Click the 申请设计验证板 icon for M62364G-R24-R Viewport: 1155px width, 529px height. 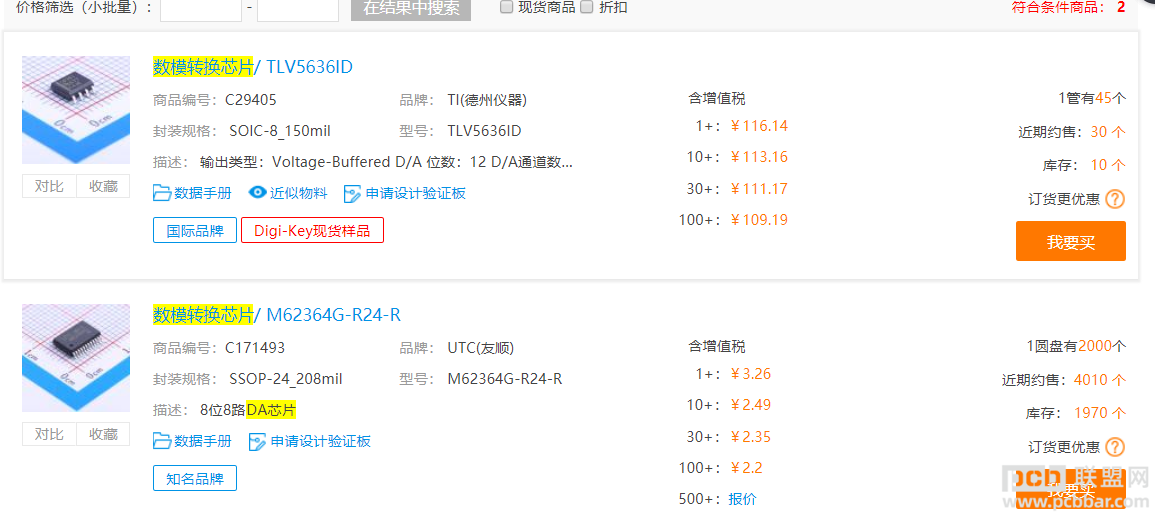tap(258, 442)
